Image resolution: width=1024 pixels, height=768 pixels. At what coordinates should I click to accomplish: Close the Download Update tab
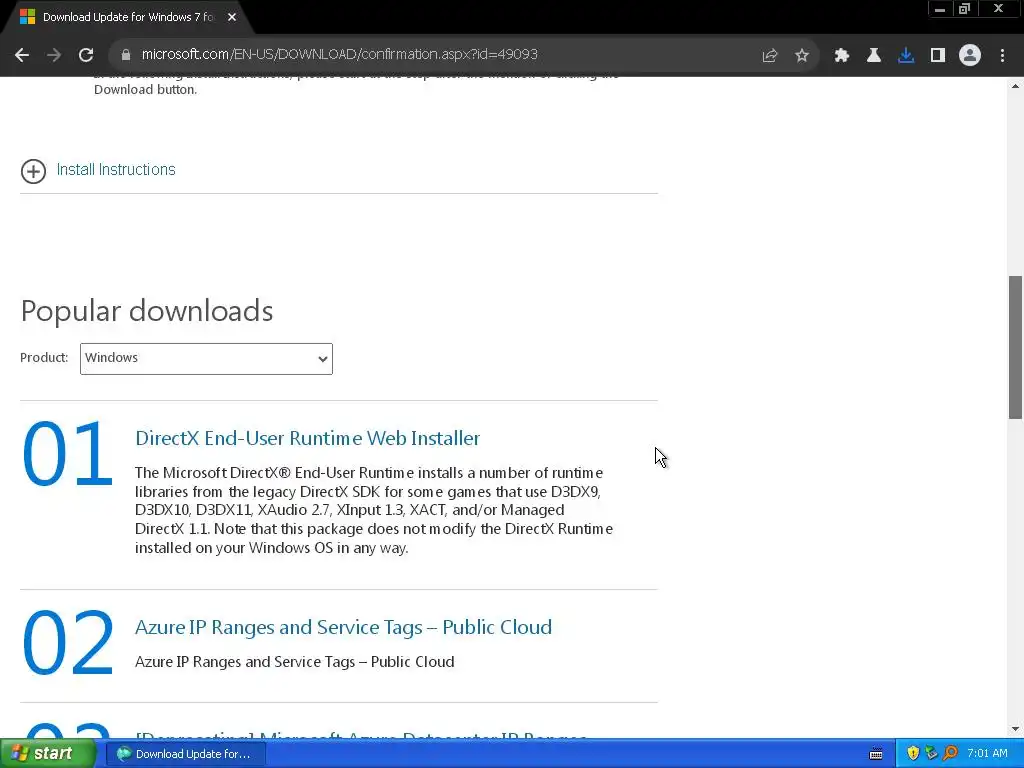pyautogui.click(x=232, y=17)
